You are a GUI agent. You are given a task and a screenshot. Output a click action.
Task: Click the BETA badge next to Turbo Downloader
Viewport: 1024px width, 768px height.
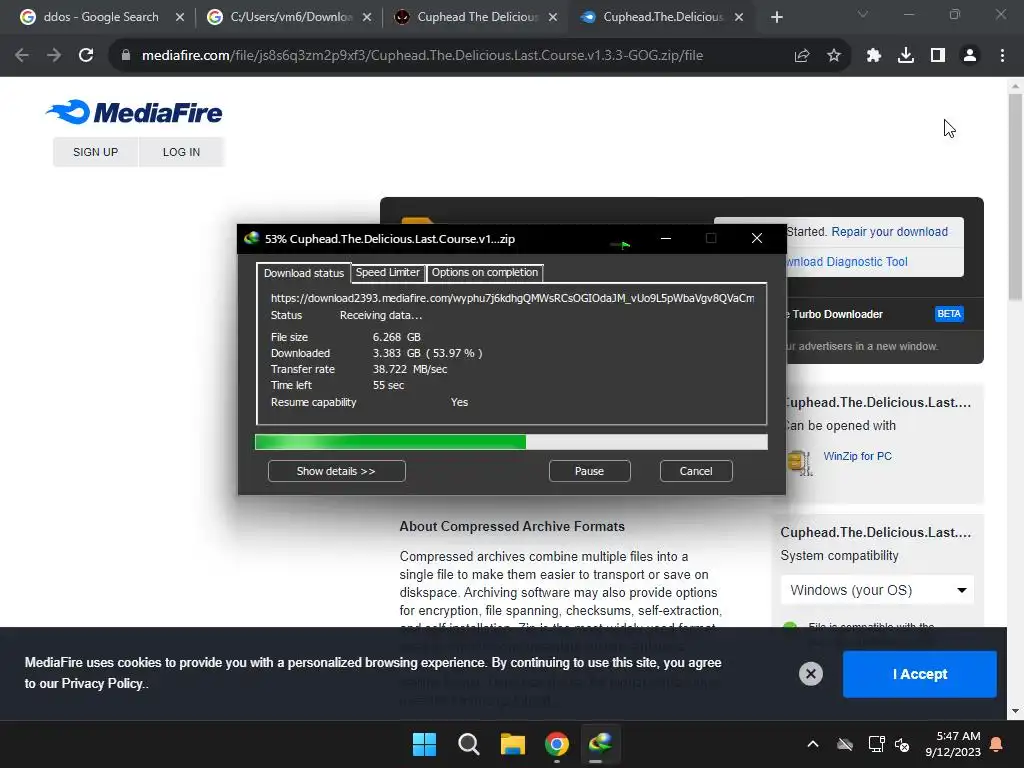point(949,314)
